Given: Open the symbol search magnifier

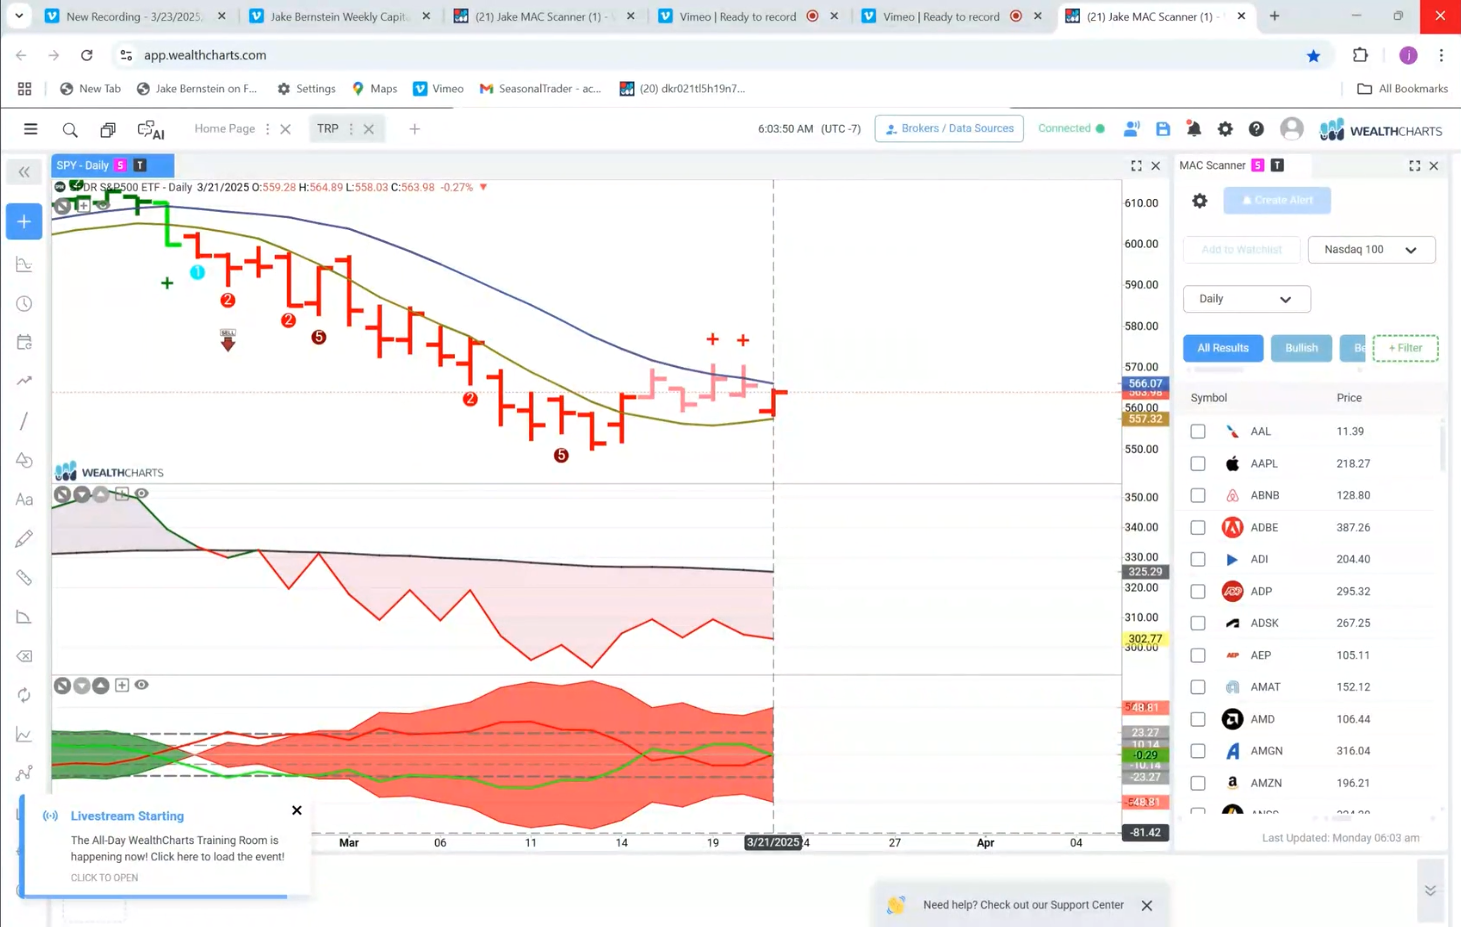Looking at the screenshot, I should pyautogui.click(x=70, y=129).
